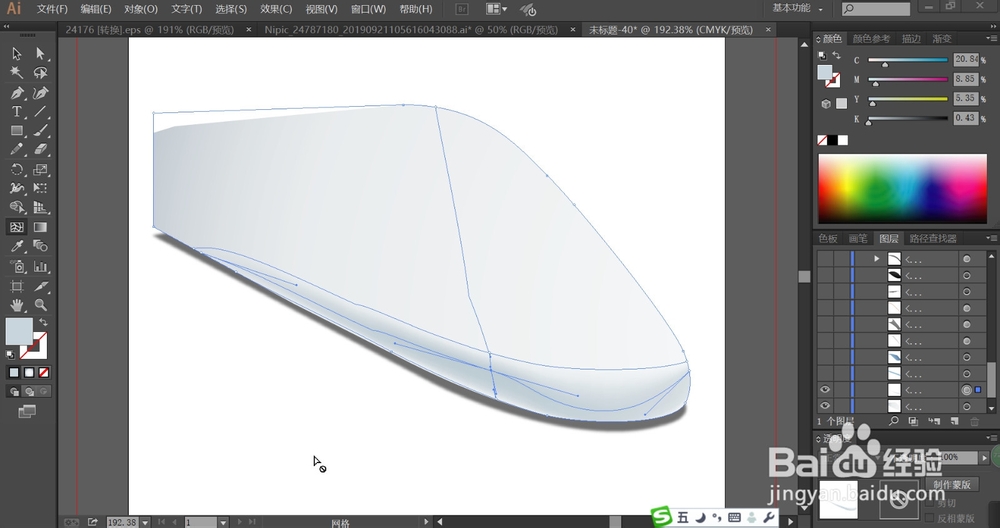Click Change Screen Mode icon at toolbox bottom
Screen dimensions: 1000x528
point(27,412)
